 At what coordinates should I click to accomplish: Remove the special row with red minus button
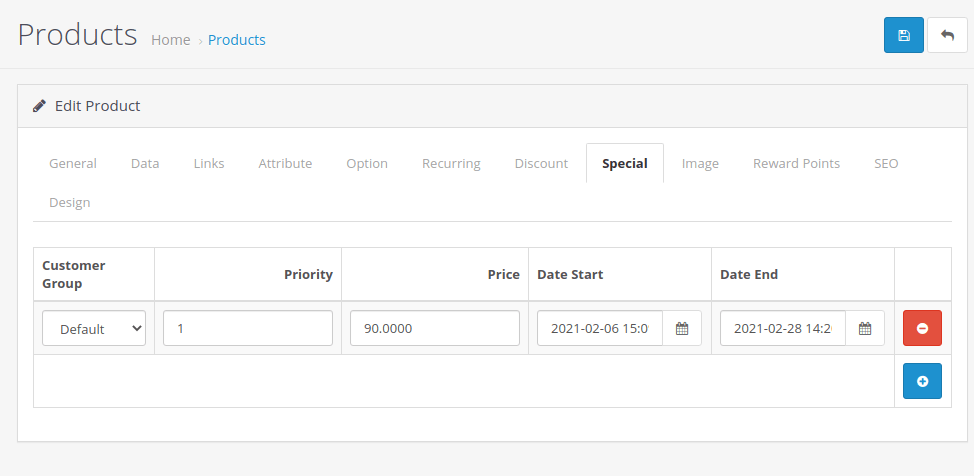click(x=922, y=328)
